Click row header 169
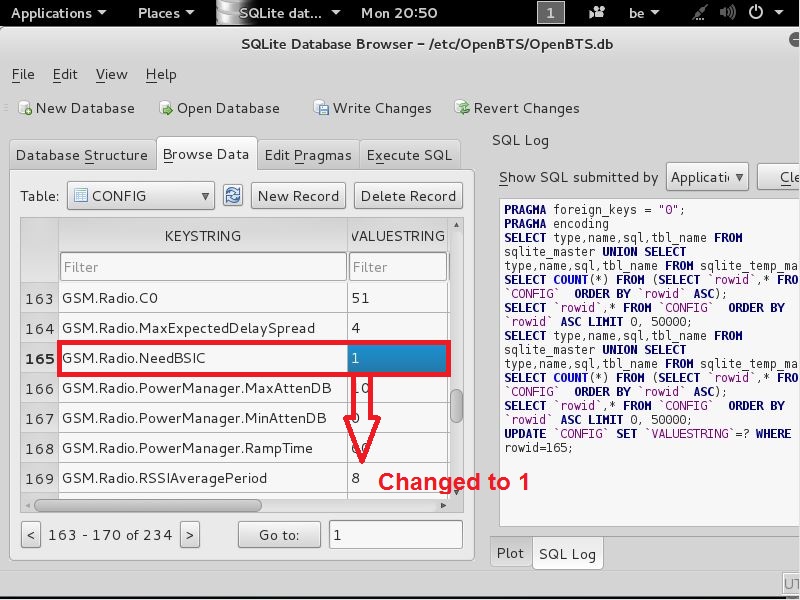Image resolution: width=800 pixels, height=600 pixels. (x=40, y=479)
